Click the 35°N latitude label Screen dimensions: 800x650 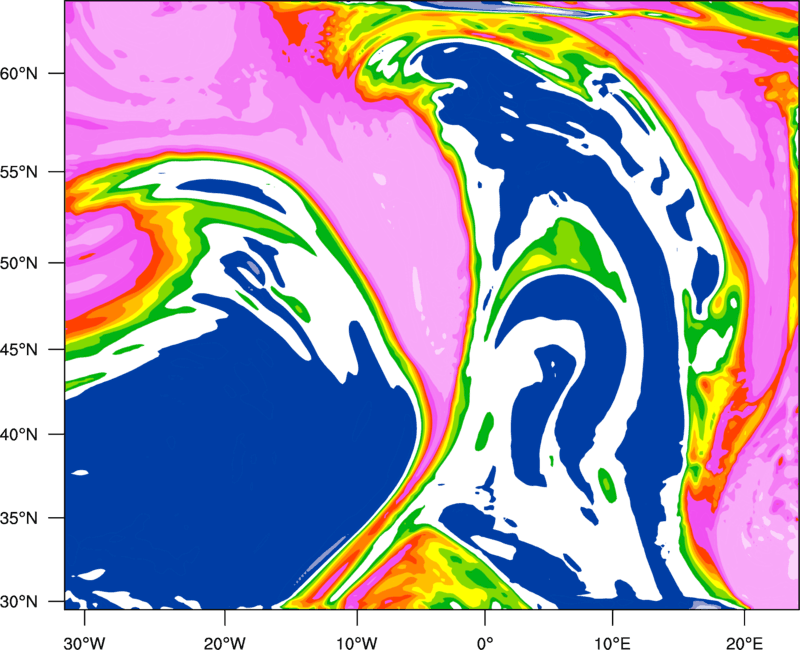point(19,518)
